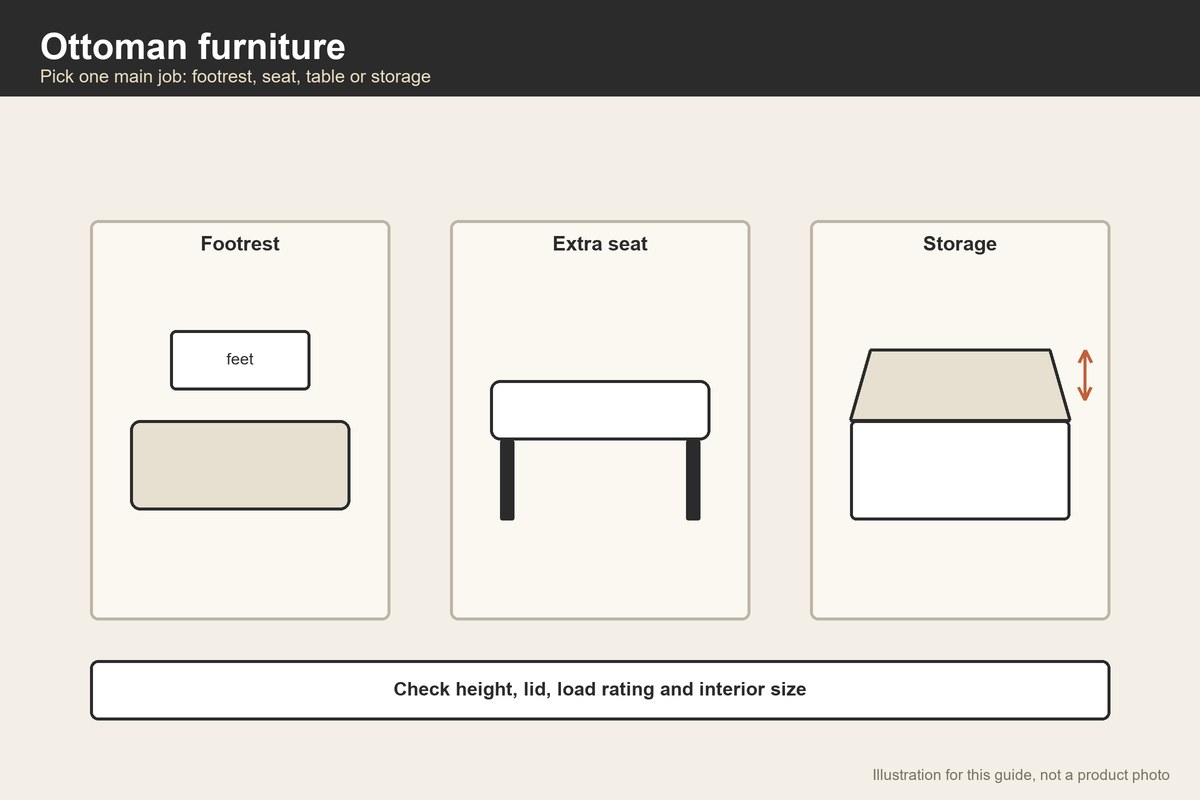The image size is (1200, 800).
Task: Click "Check height, lid, load rating and interior size"
Action: pyautogui.click(x=600, y=690)
